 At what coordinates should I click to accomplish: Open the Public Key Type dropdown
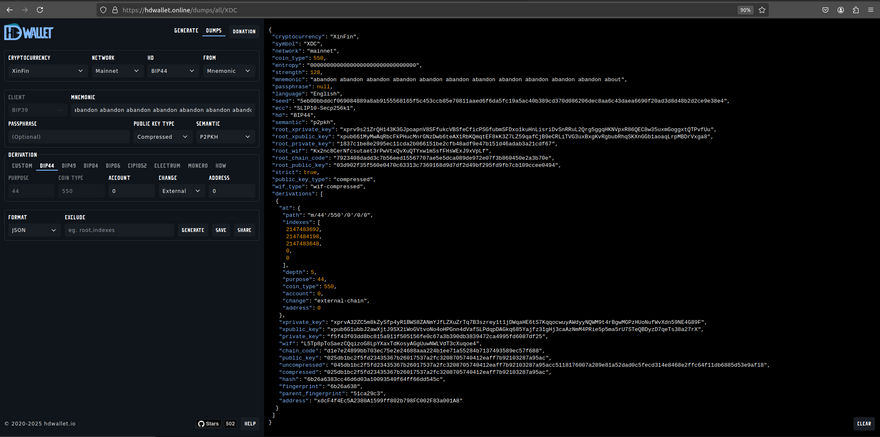163,136
